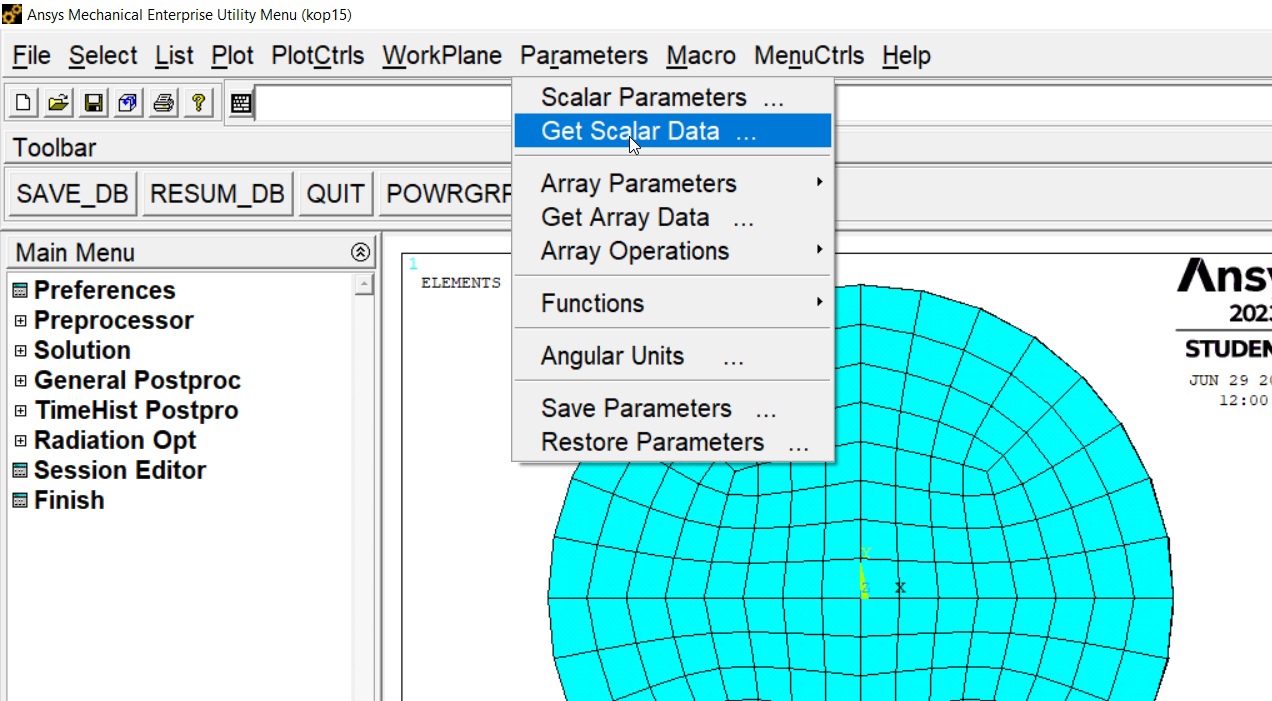Open help via question mark icon
This screenshot has height=701, width=1272.
coord(199,102)
